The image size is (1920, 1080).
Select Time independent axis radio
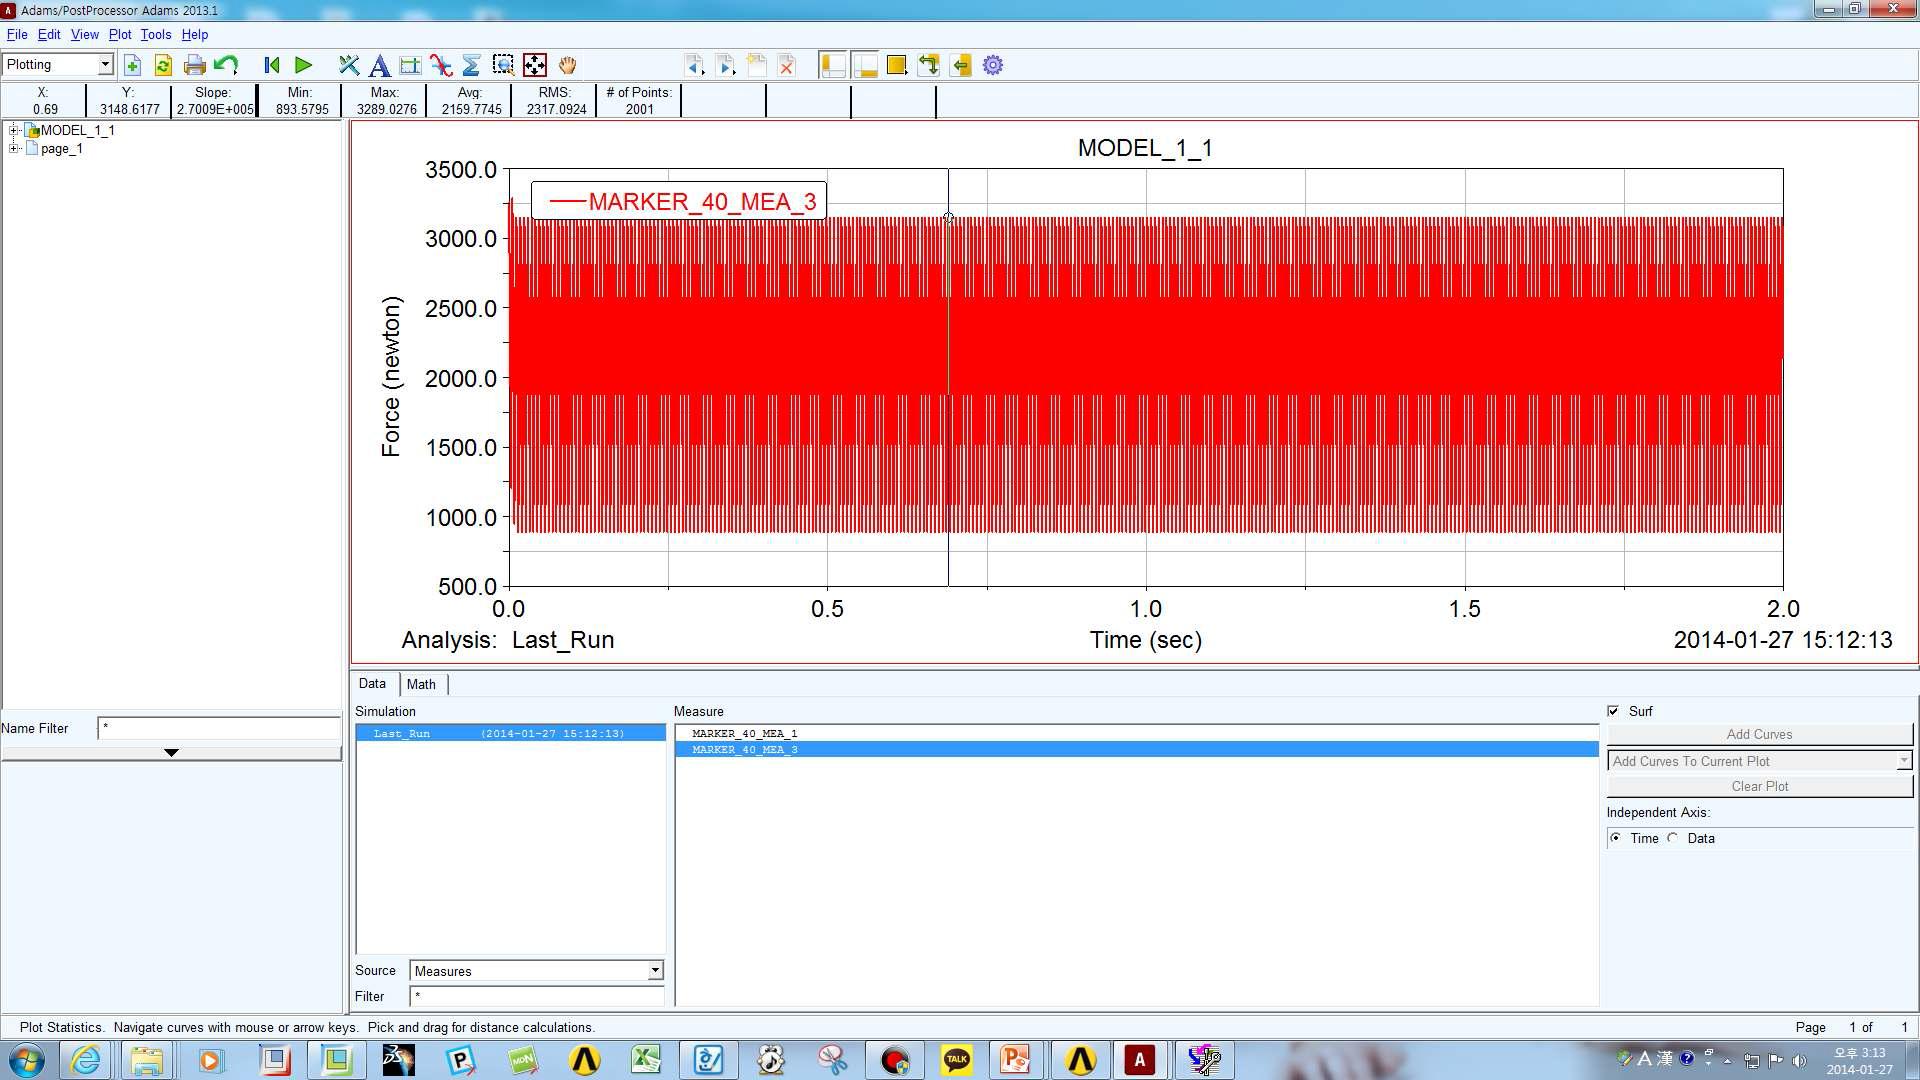1616,838
